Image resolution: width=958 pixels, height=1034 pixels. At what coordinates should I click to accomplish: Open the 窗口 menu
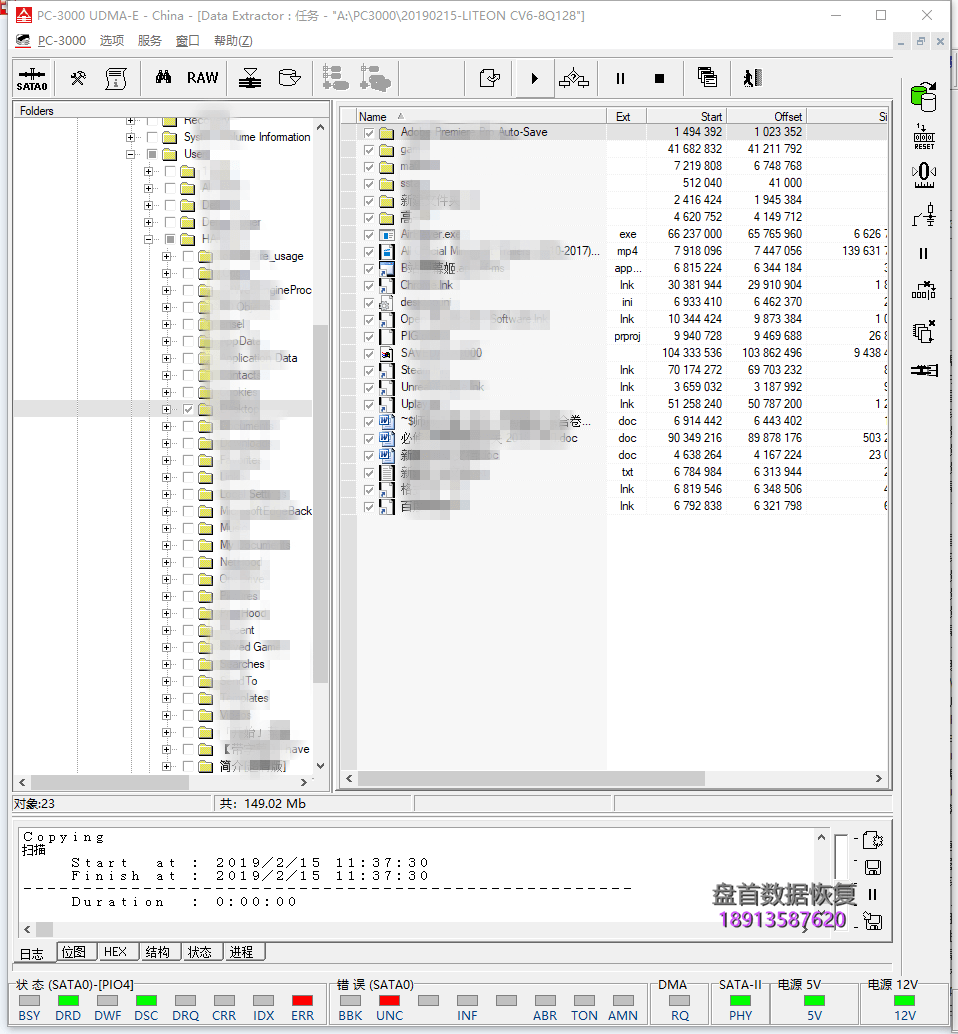[x=187, y=41]
